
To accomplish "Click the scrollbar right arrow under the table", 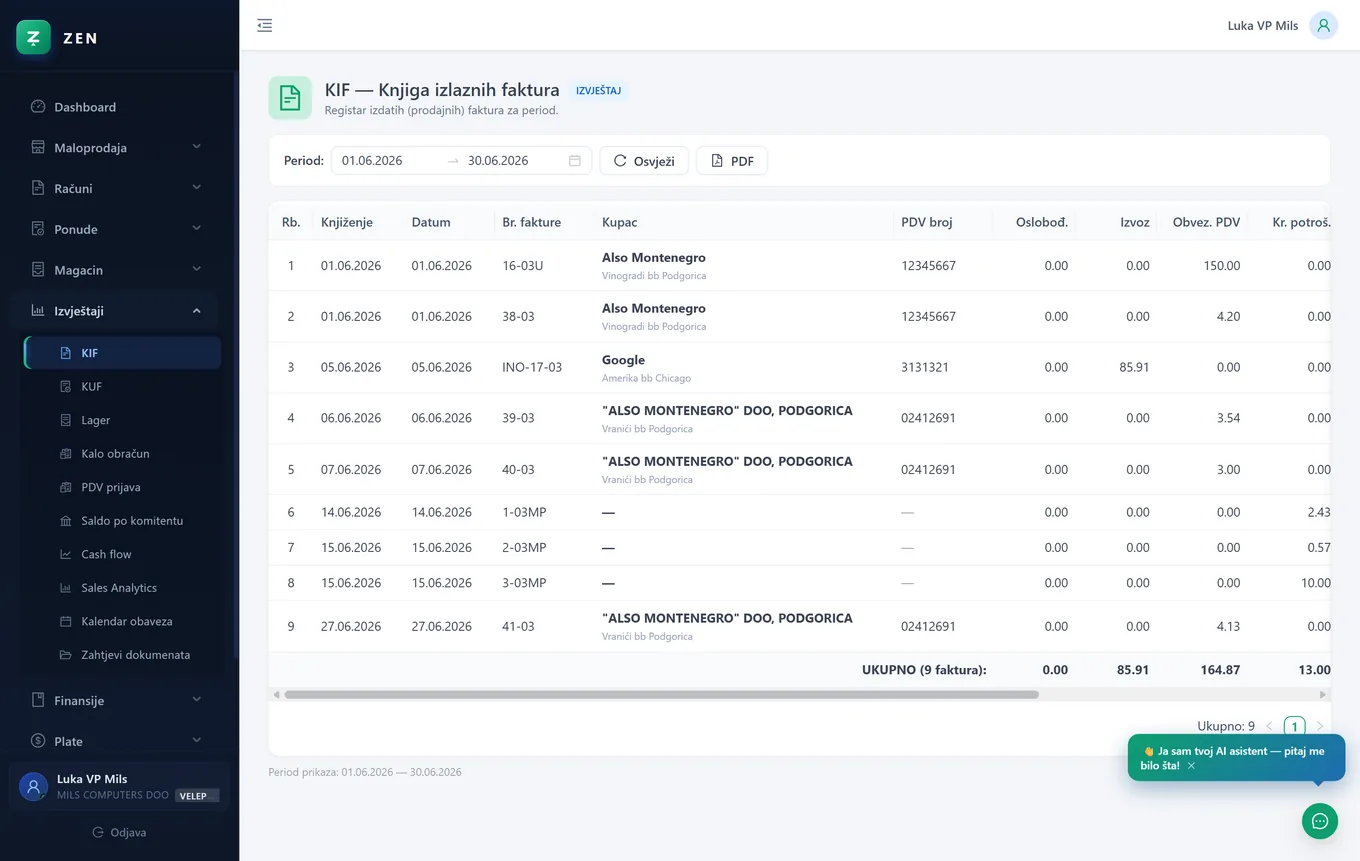I will pos(1323,694).
